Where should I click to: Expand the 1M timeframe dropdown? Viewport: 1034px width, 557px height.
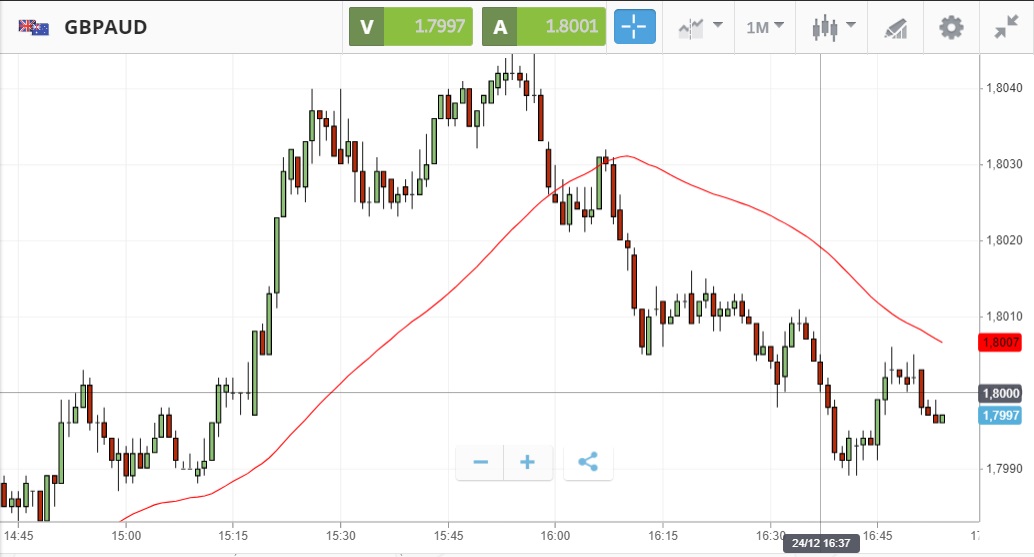[x=765, y=27]
